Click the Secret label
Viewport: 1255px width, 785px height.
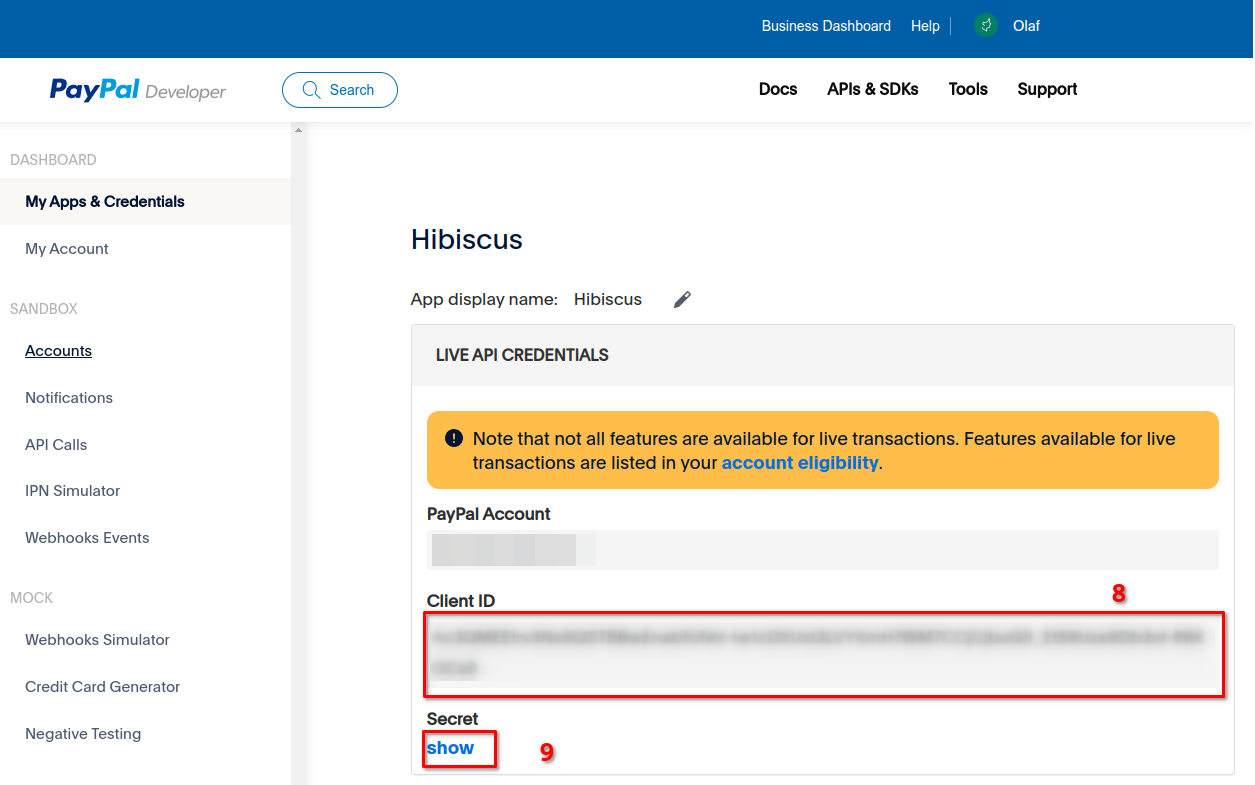(452, 719)
